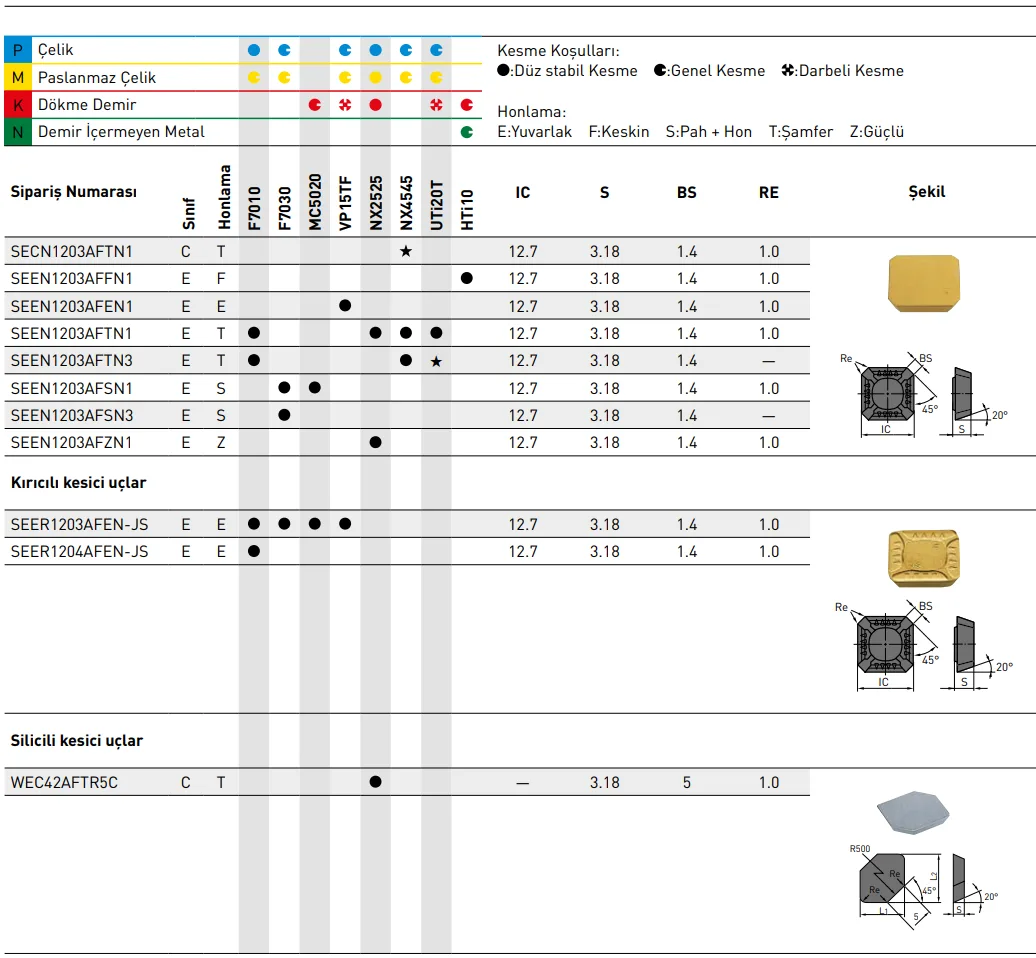Click the black dot in the SEEN1203AFEN1 row

pos(345,306)
